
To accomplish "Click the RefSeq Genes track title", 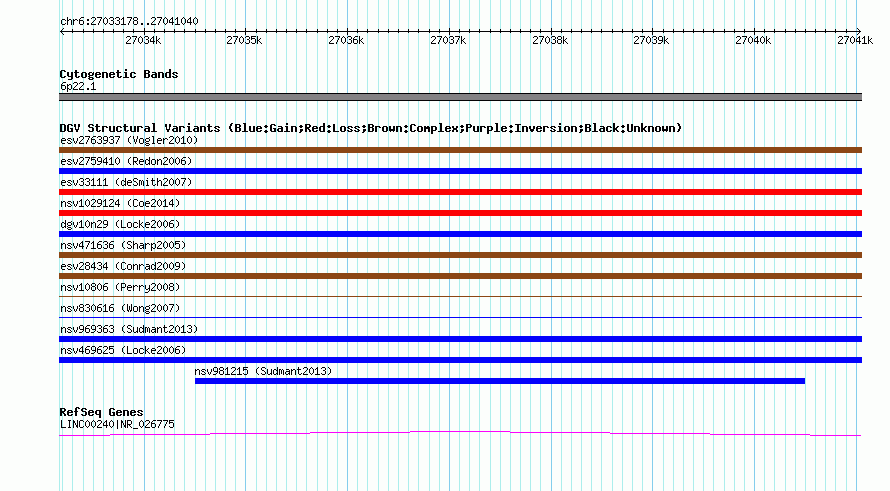I will click(x=101, y=412).
